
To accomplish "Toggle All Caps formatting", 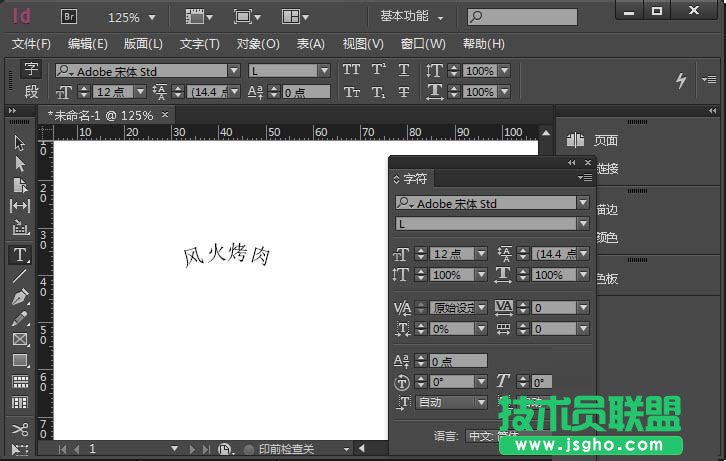I will tap(351, 70).
